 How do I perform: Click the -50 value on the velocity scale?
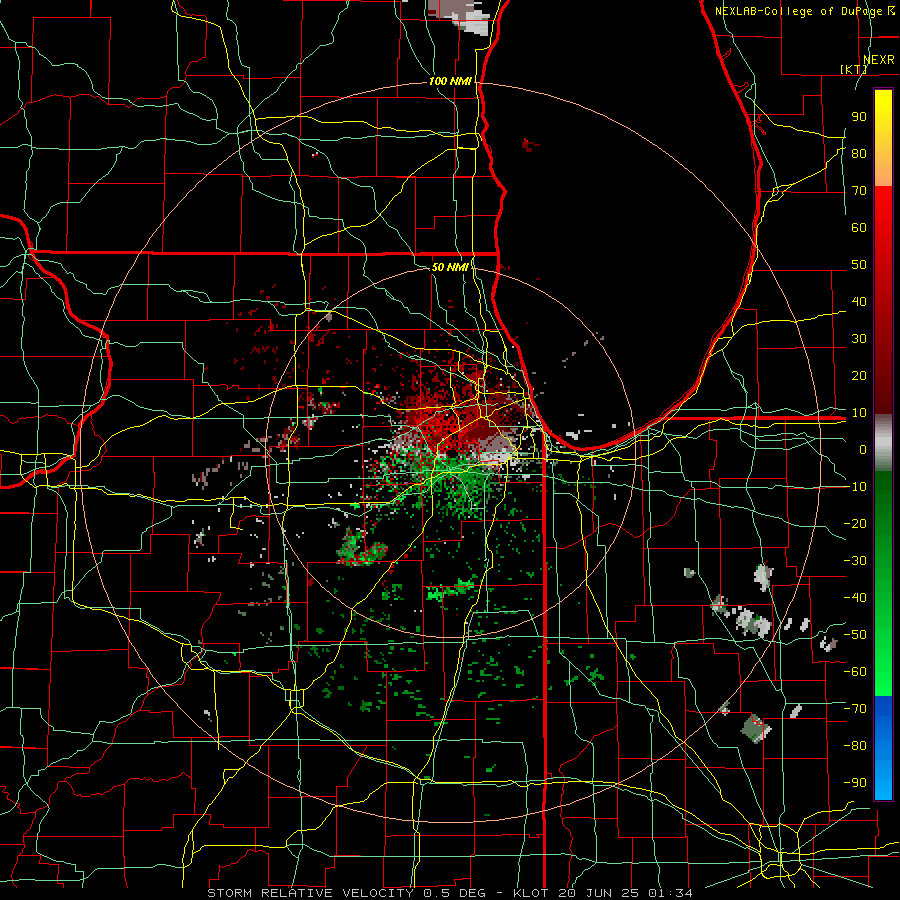click(x=855, y=635)
